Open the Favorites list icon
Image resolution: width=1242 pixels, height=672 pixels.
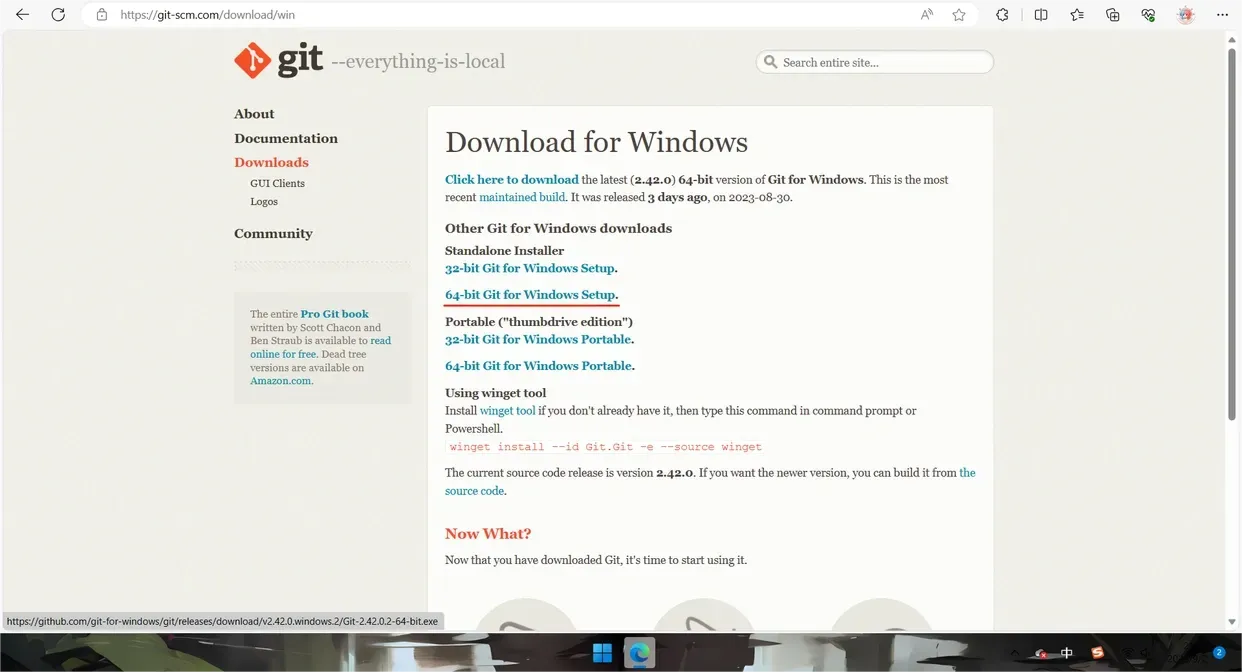coord(1077,15)
